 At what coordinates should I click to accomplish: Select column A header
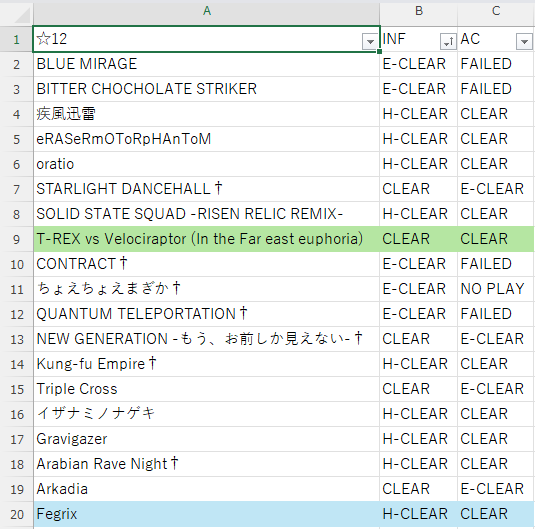(206, 11)
